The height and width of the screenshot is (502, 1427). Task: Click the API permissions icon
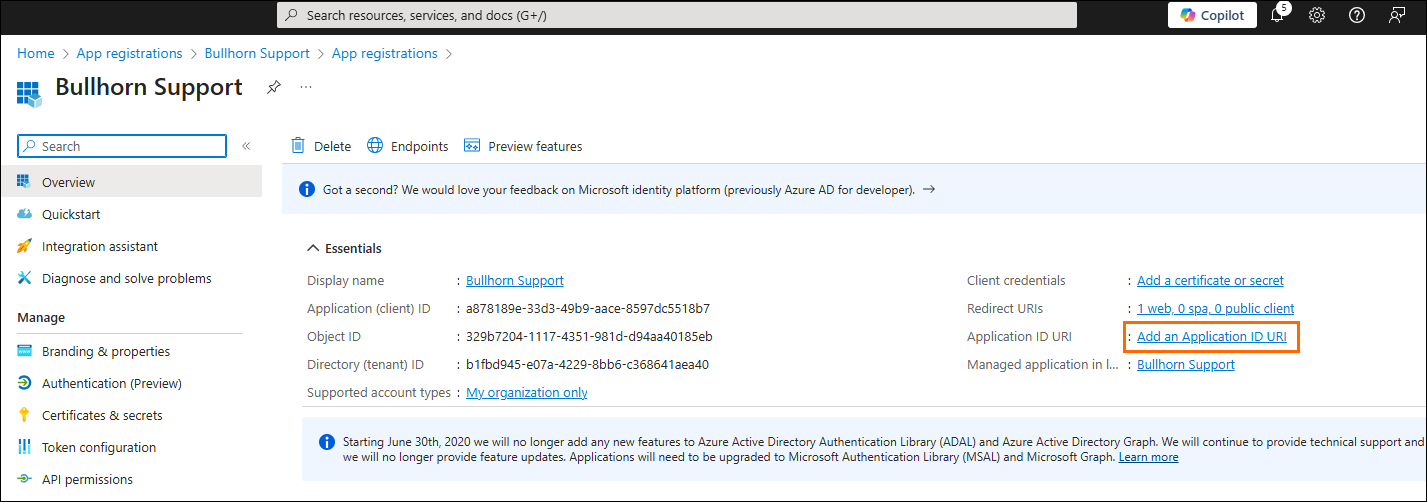point(25,479)
